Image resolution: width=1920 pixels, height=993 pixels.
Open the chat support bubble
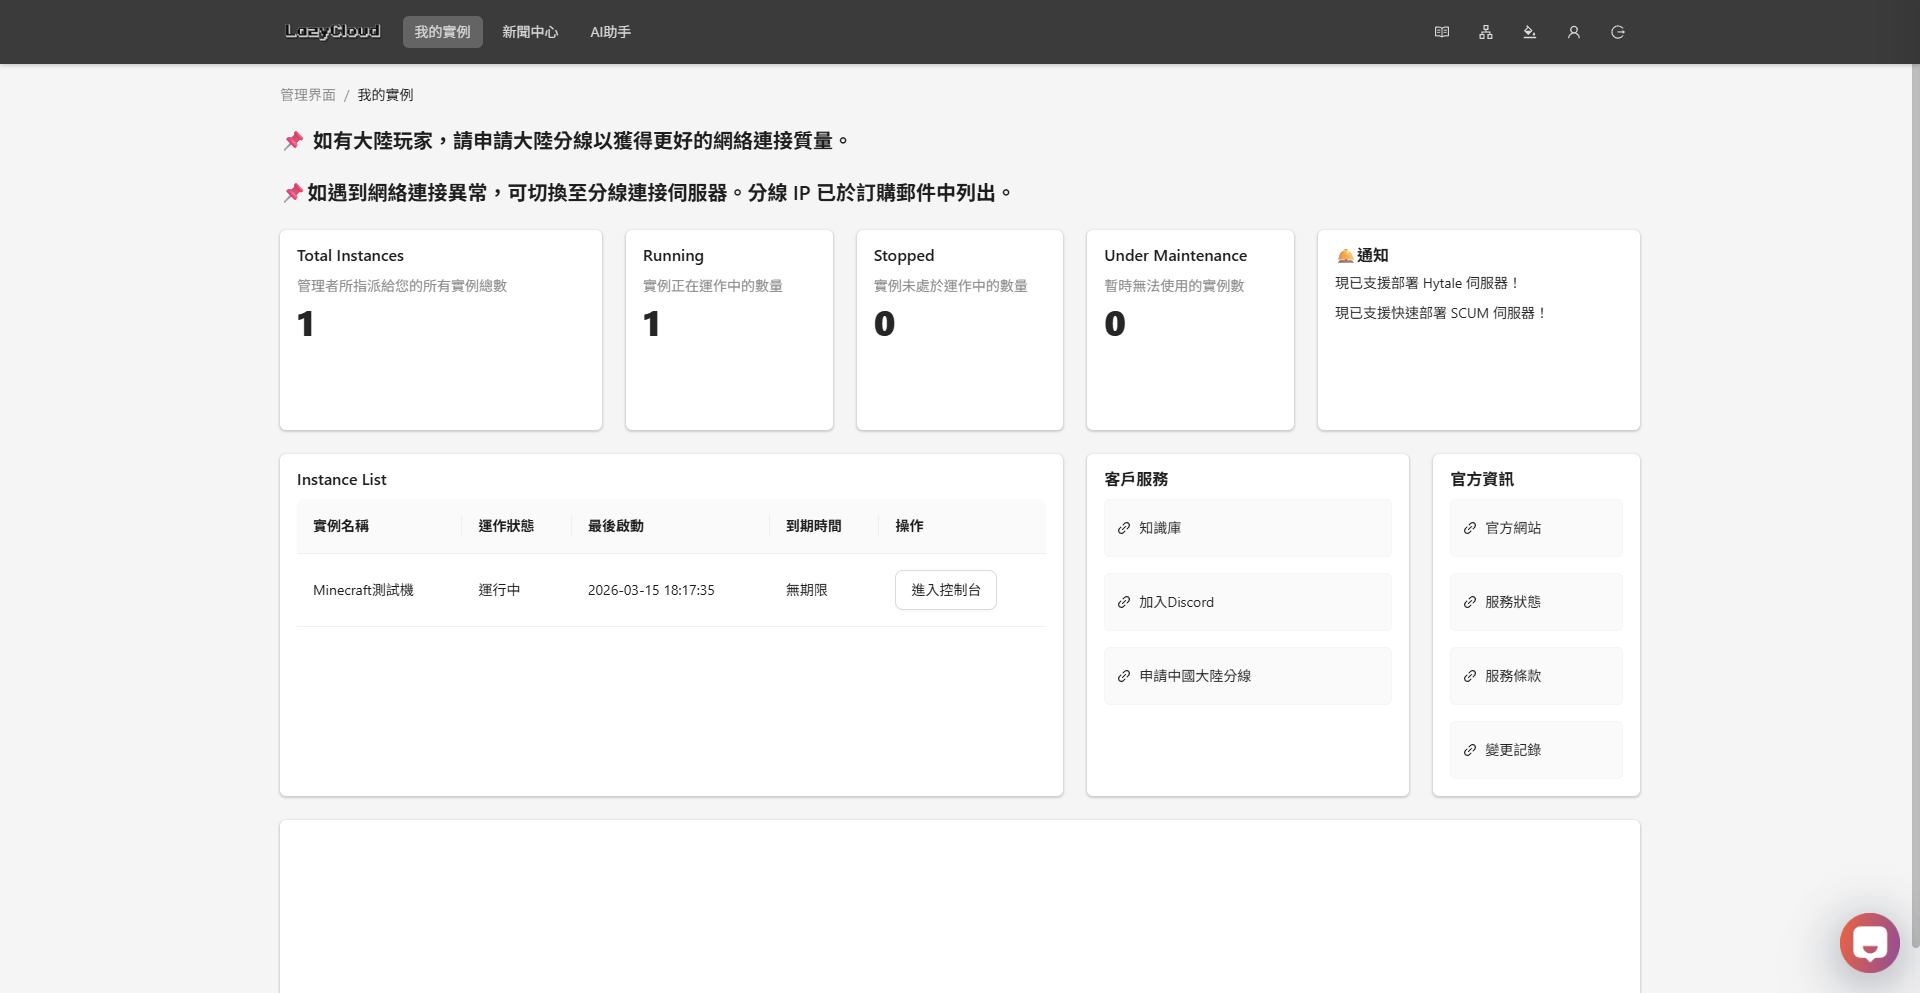(1868, 942)
